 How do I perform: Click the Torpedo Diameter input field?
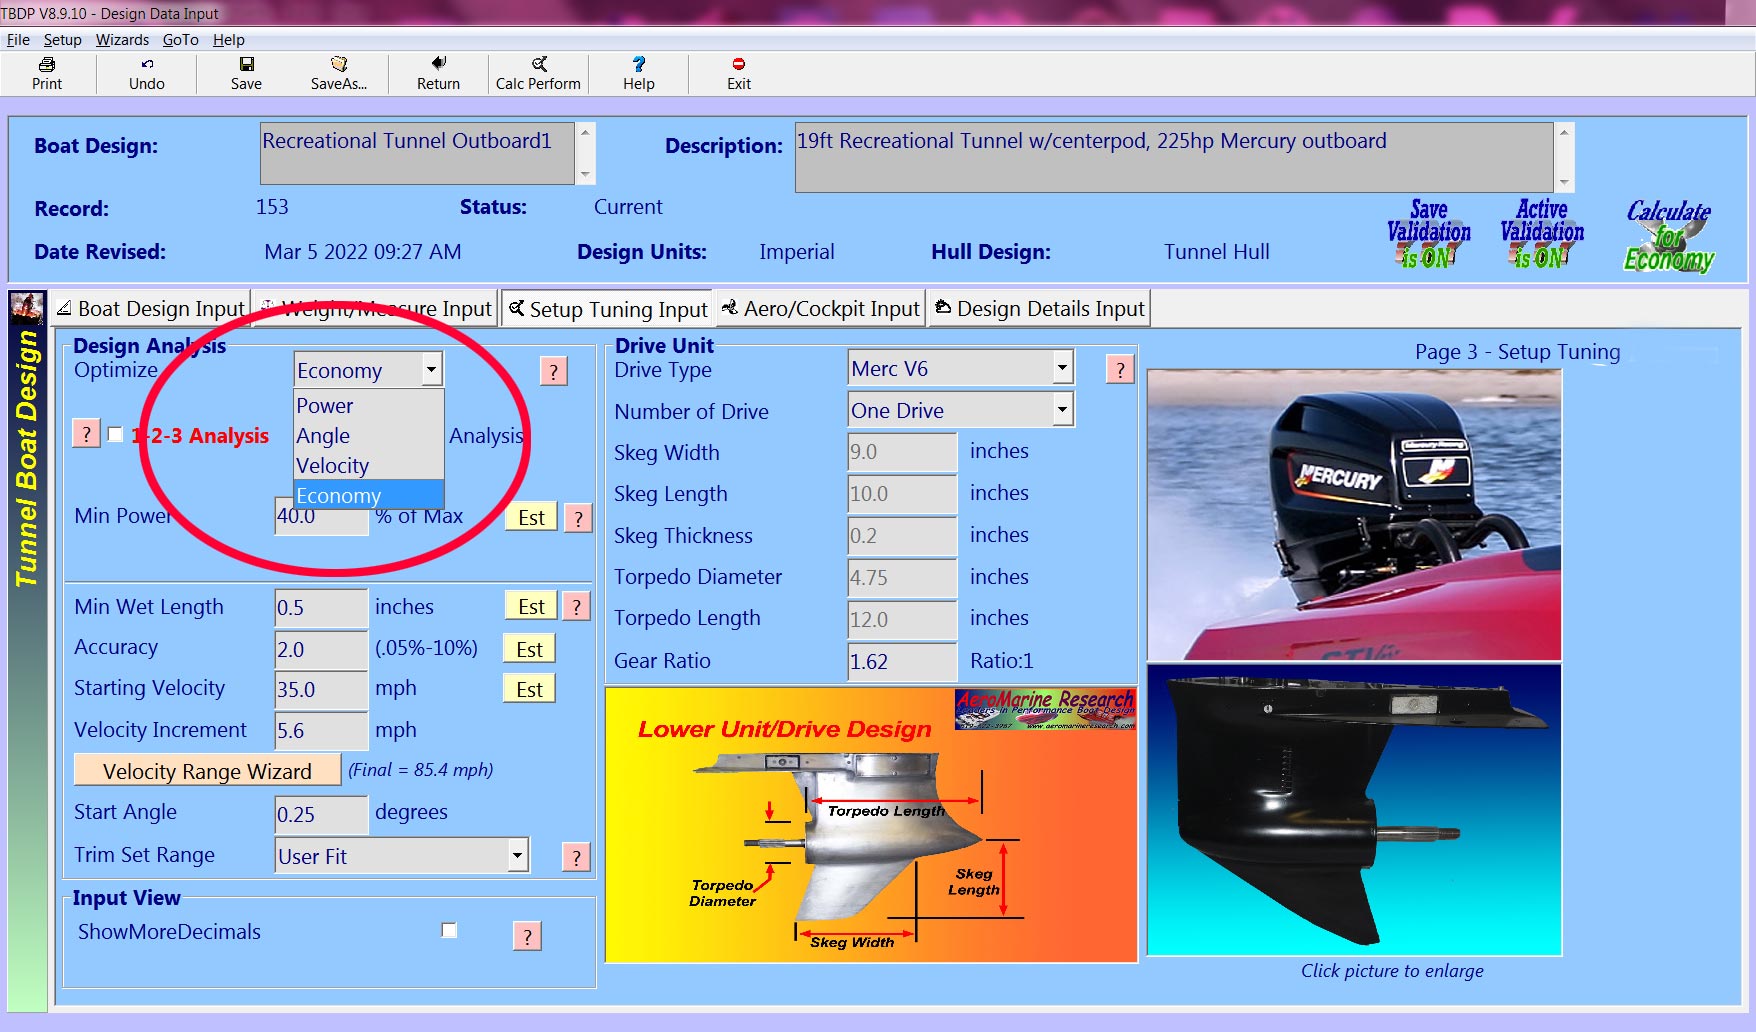coord(902,578)
